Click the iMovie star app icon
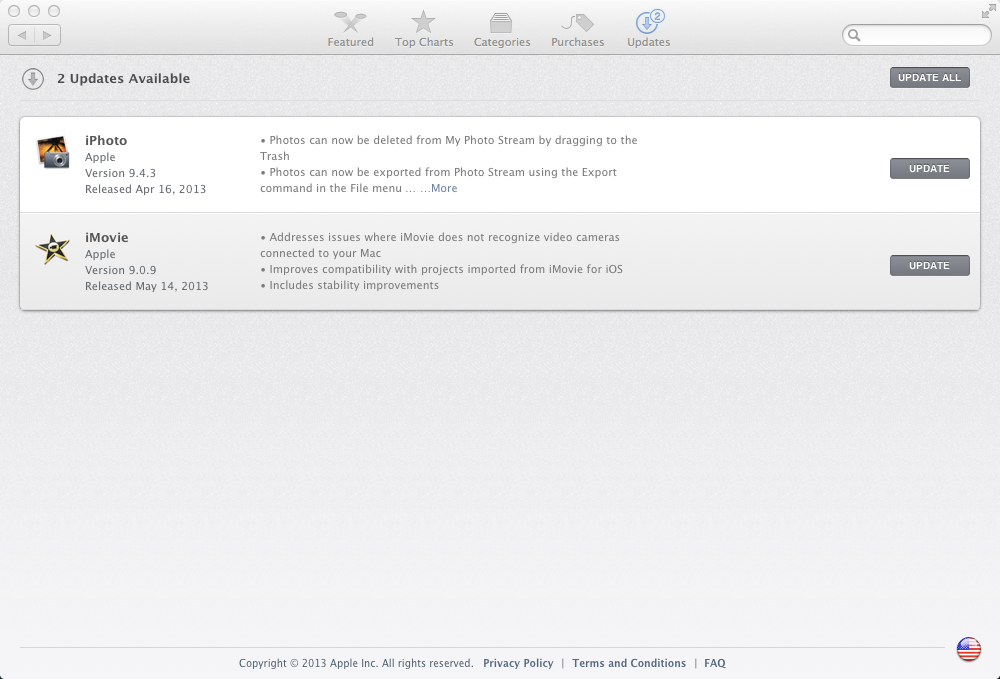The height and width of the screenshot is (679, 1000). pos(52,249)
